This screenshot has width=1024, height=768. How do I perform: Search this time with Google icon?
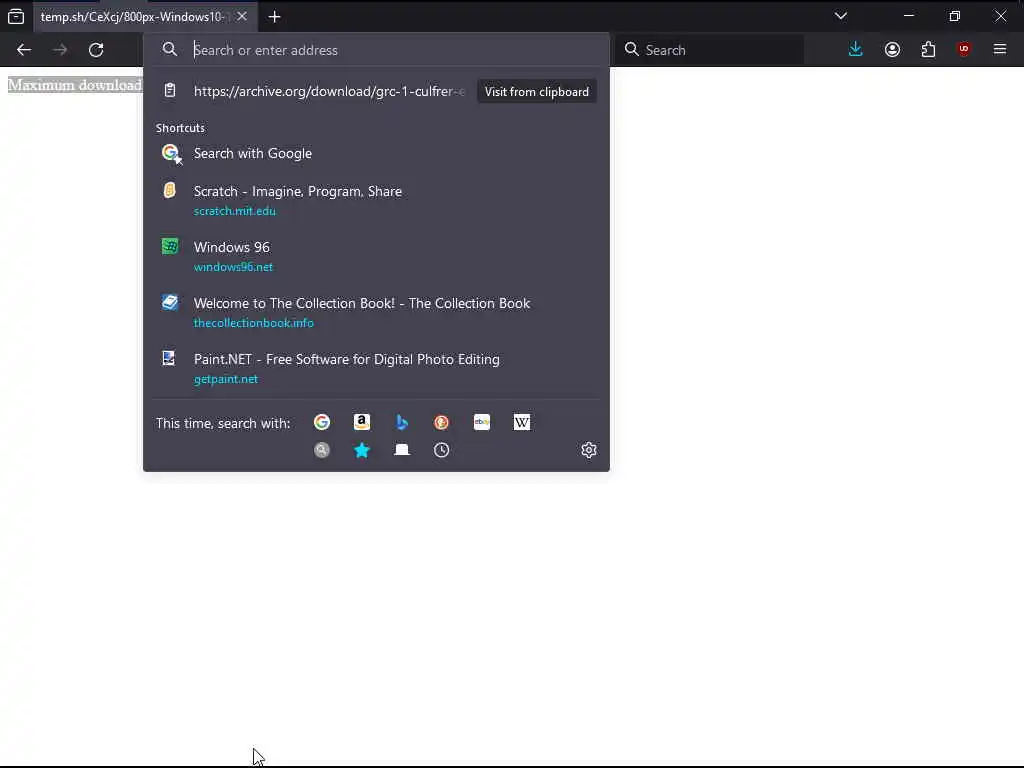tap(322, 422)
